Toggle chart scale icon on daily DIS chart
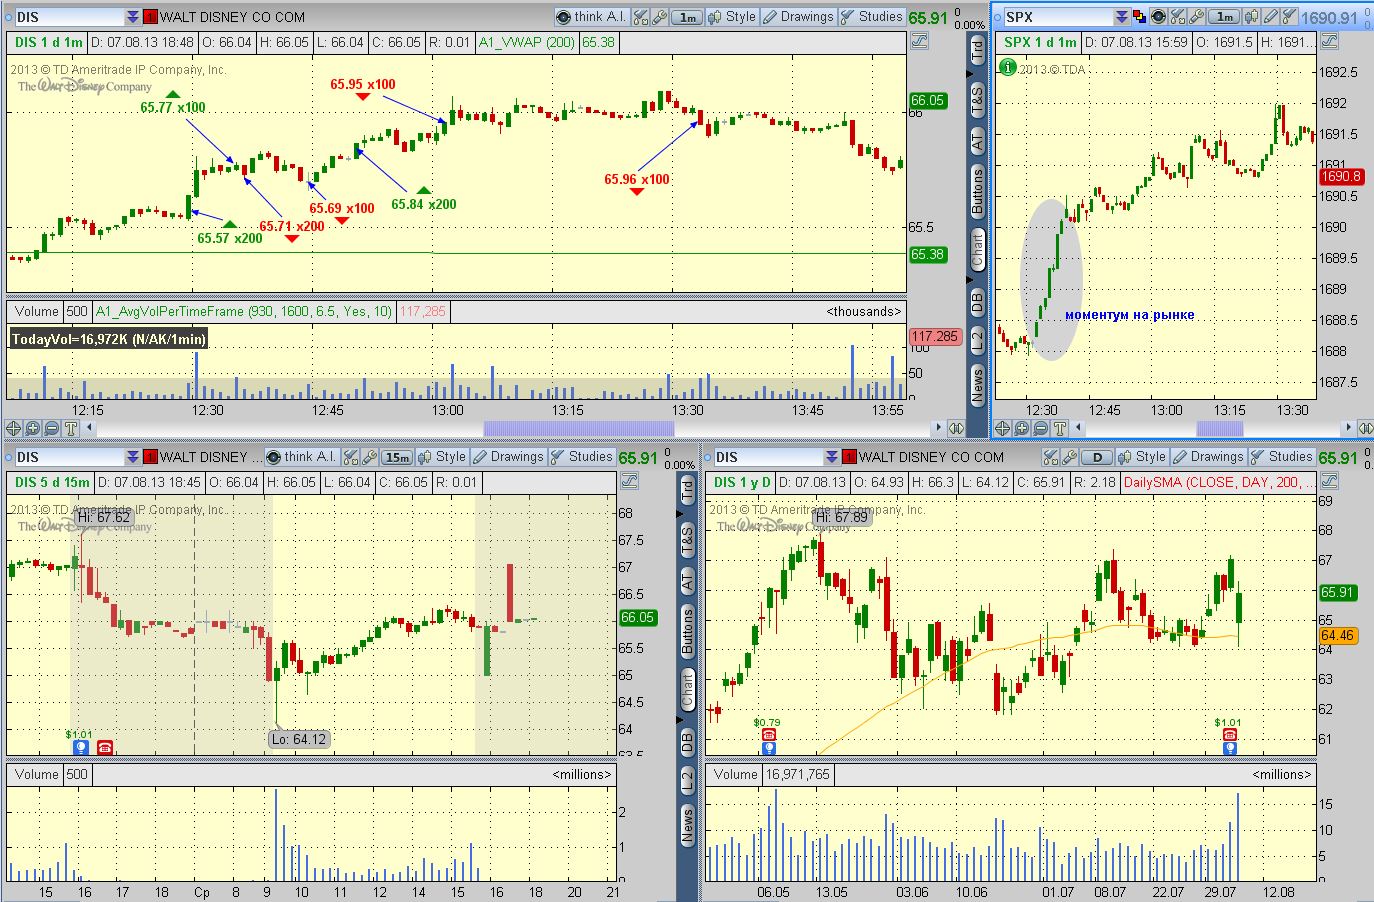 pos(1329,482)
